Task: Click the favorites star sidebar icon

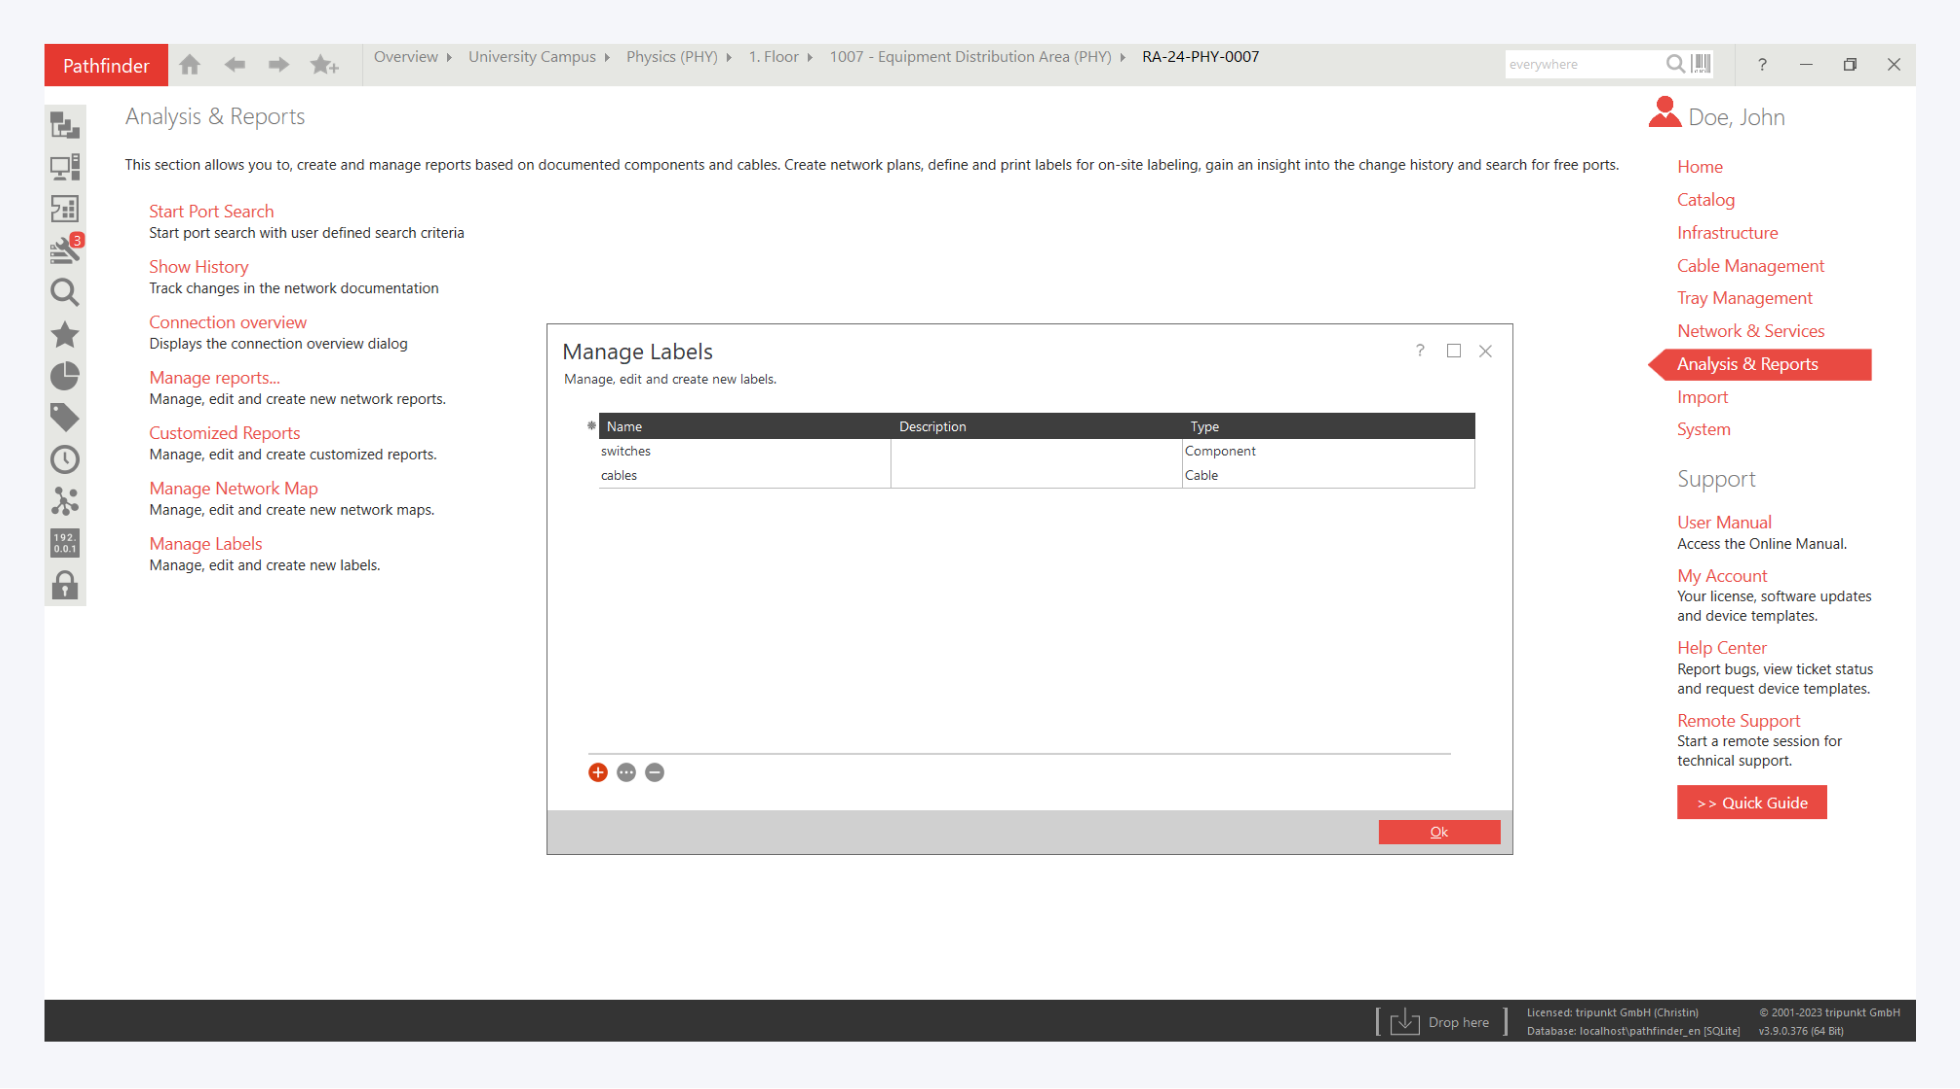Action: (x=65, y=334)
